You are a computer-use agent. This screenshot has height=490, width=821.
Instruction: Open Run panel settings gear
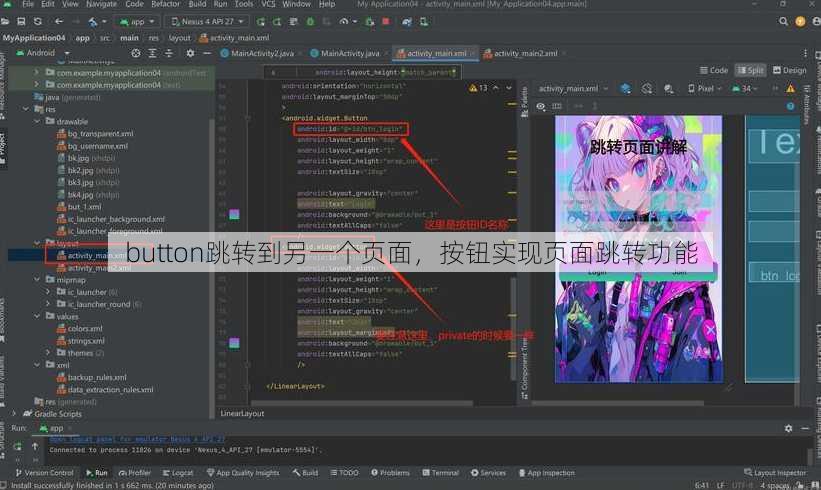pos(789,428)
